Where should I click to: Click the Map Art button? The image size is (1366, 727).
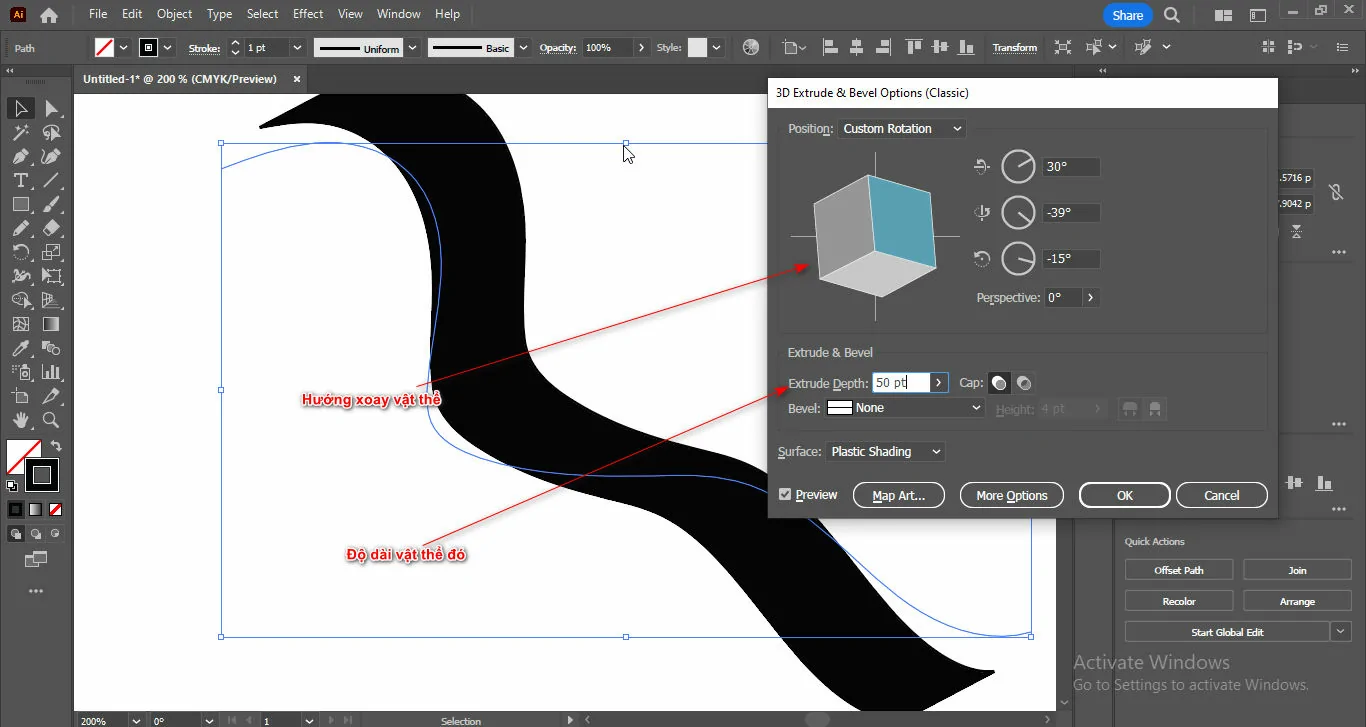(898, 496)
